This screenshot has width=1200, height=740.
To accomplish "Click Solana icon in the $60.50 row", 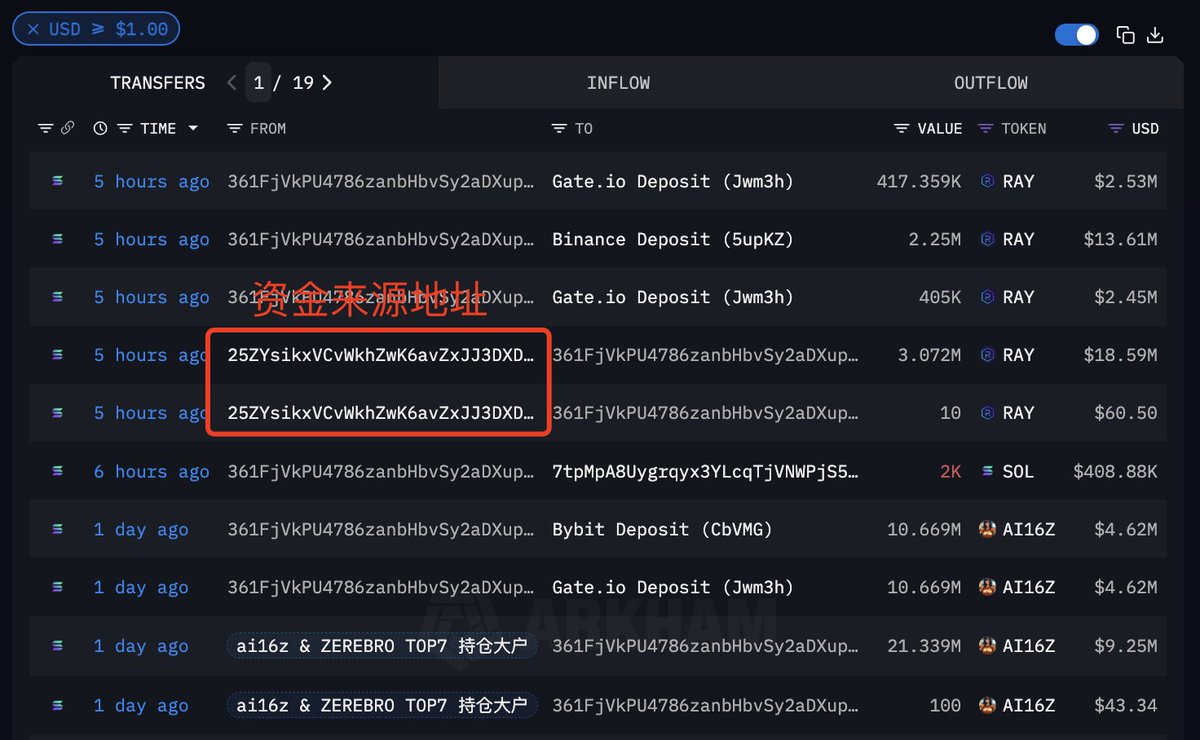I will (x=57, y=413).
